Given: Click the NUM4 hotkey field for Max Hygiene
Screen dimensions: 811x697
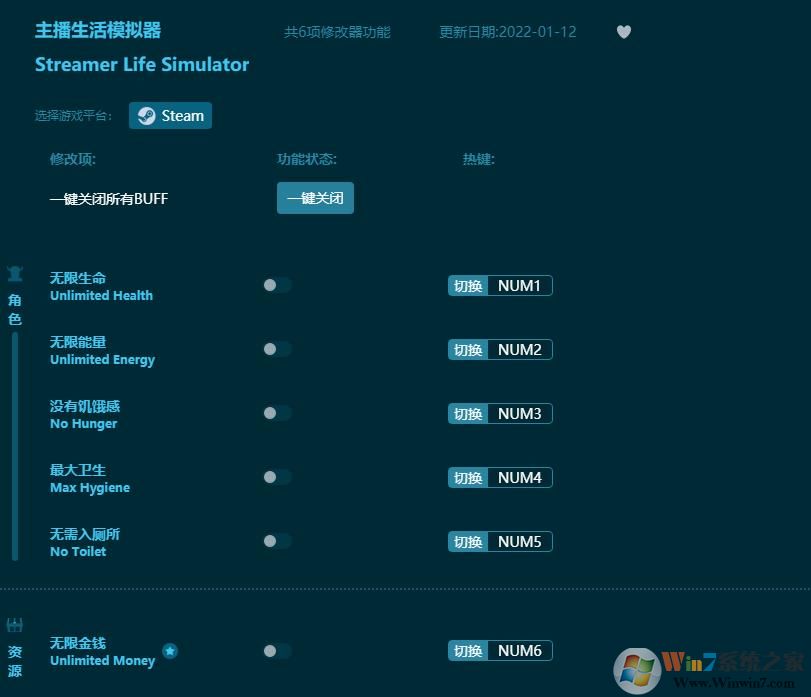Looking at the screenshot, I should [519, 477].
